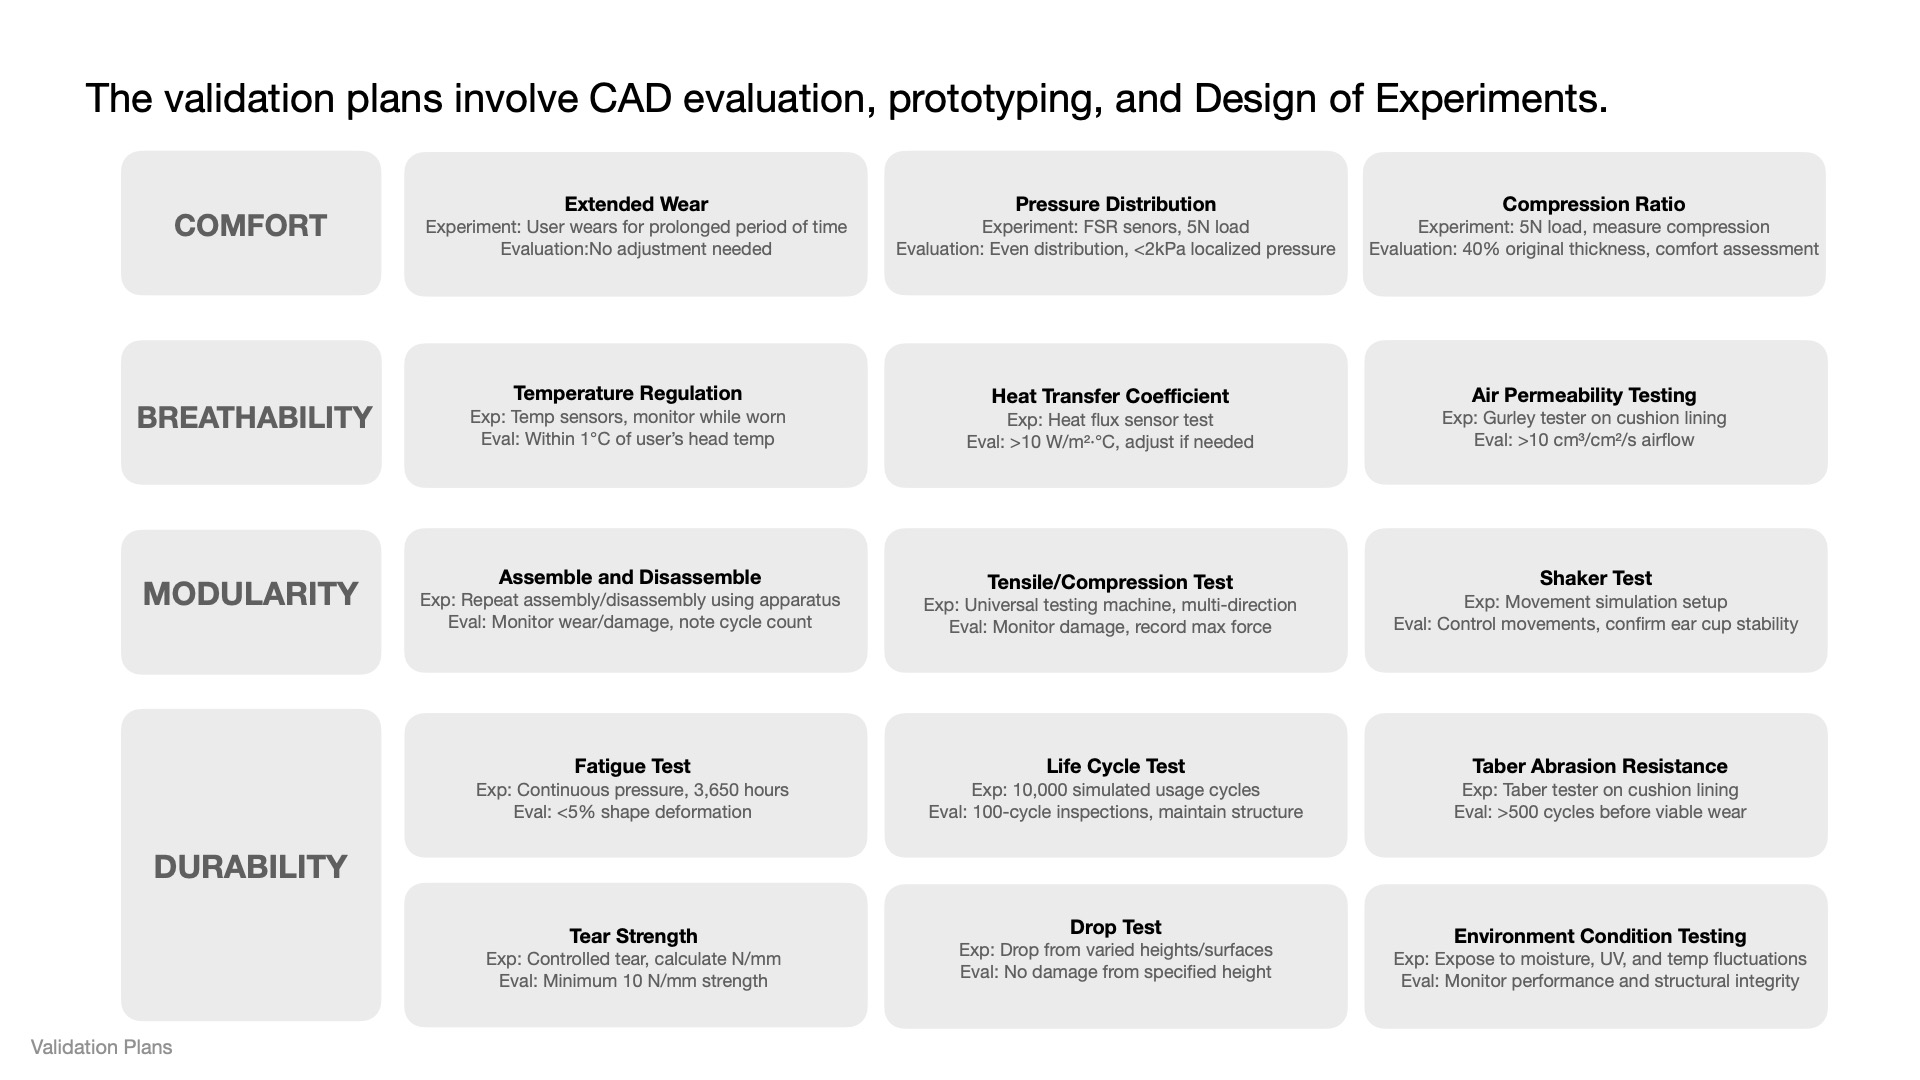Click the Life Cycle Test card

(1115, 785)
